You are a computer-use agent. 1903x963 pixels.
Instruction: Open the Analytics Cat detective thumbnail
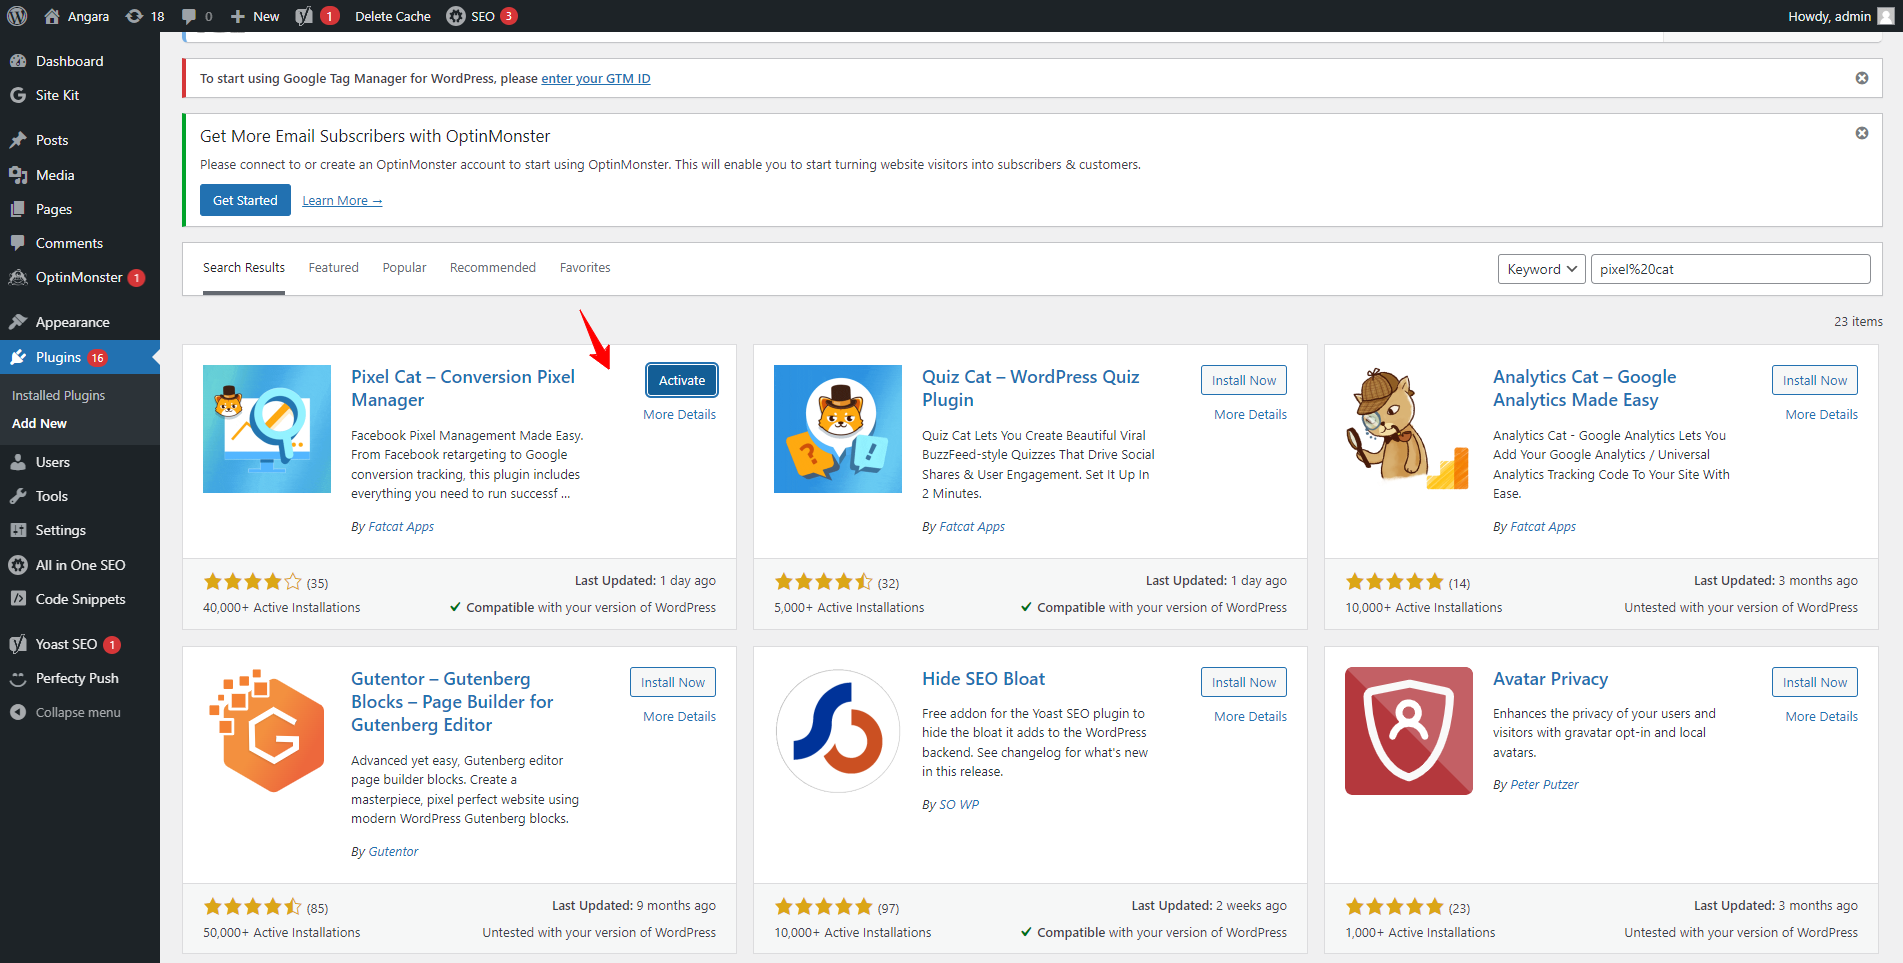1409,429
